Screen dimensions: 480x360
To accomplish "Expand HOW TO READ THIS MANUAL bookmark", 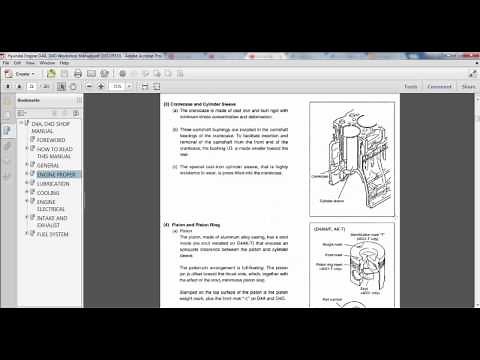I will (27, 148).
